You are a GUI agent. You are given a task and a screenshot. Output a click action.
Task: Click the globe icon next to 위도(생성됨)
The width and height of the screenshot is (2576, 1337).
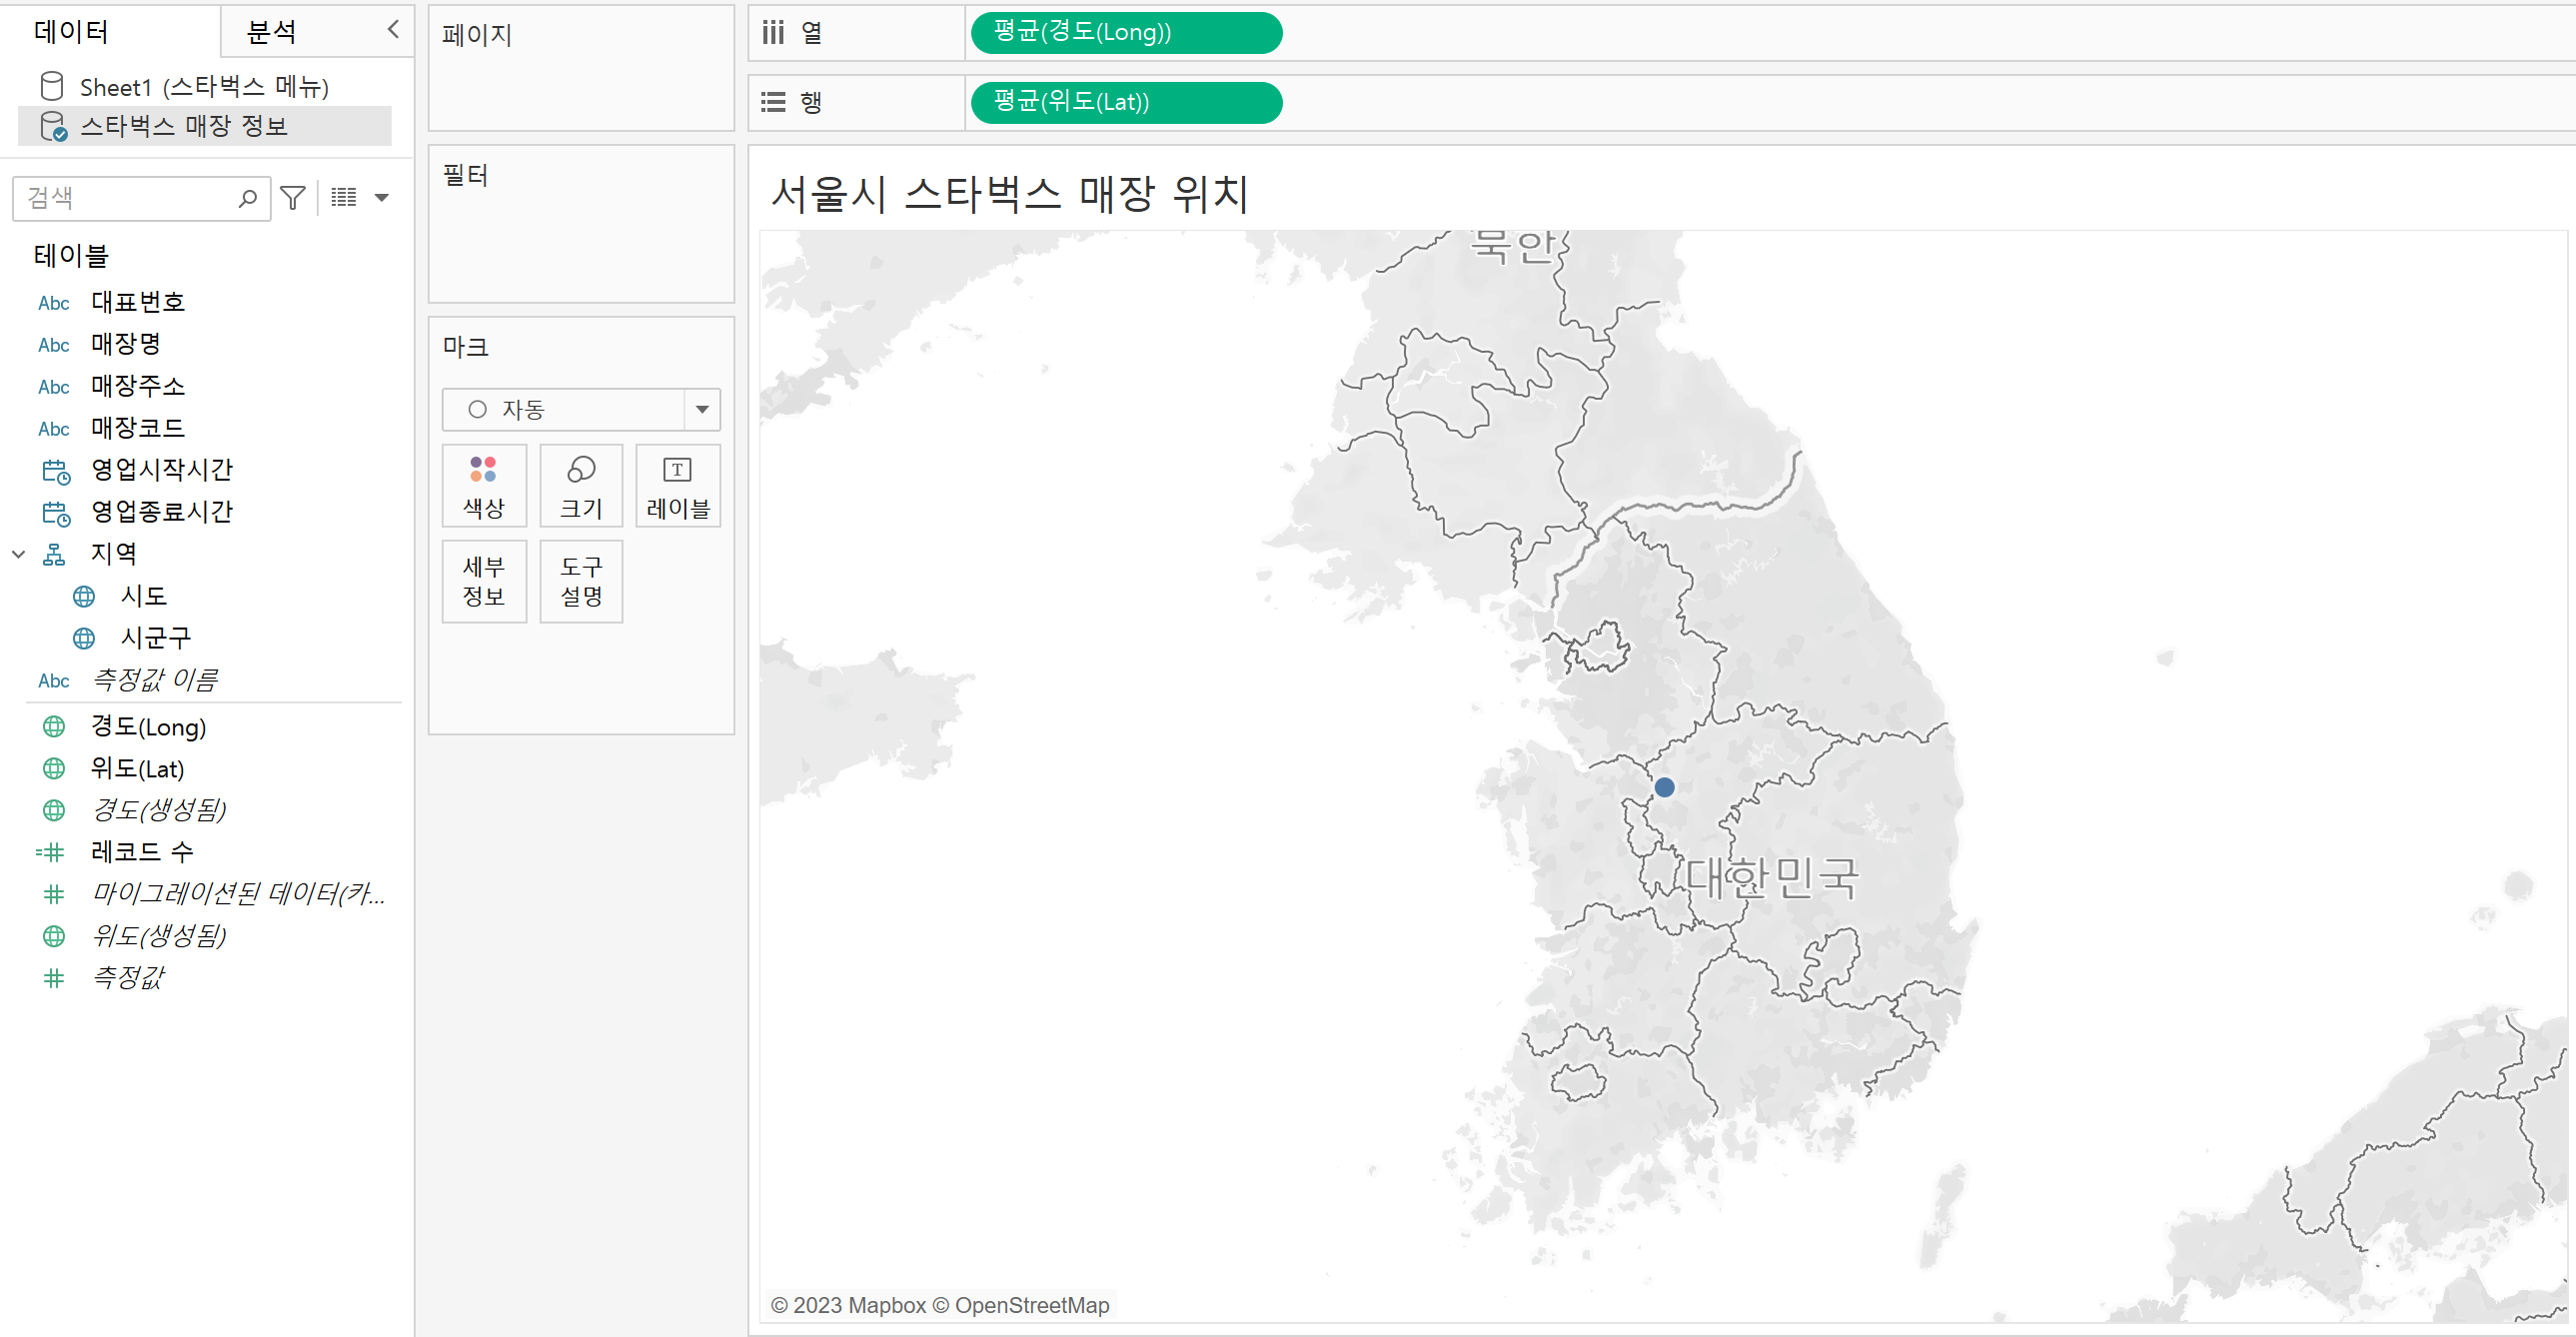coord(54,936)
